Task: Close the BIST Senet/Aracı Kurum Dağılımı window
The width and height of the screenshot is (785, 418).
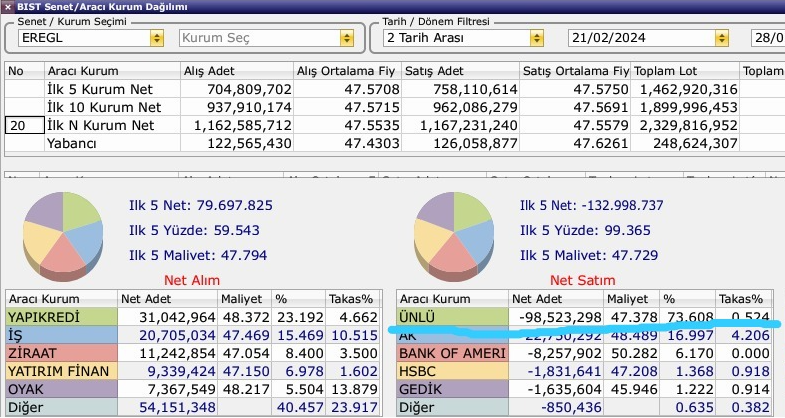Action: (8, 7)
